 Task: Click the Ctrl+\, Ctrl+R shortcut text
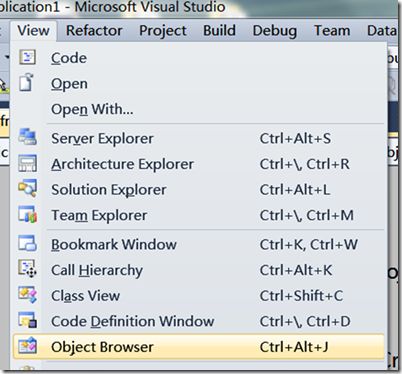[305, 164]
